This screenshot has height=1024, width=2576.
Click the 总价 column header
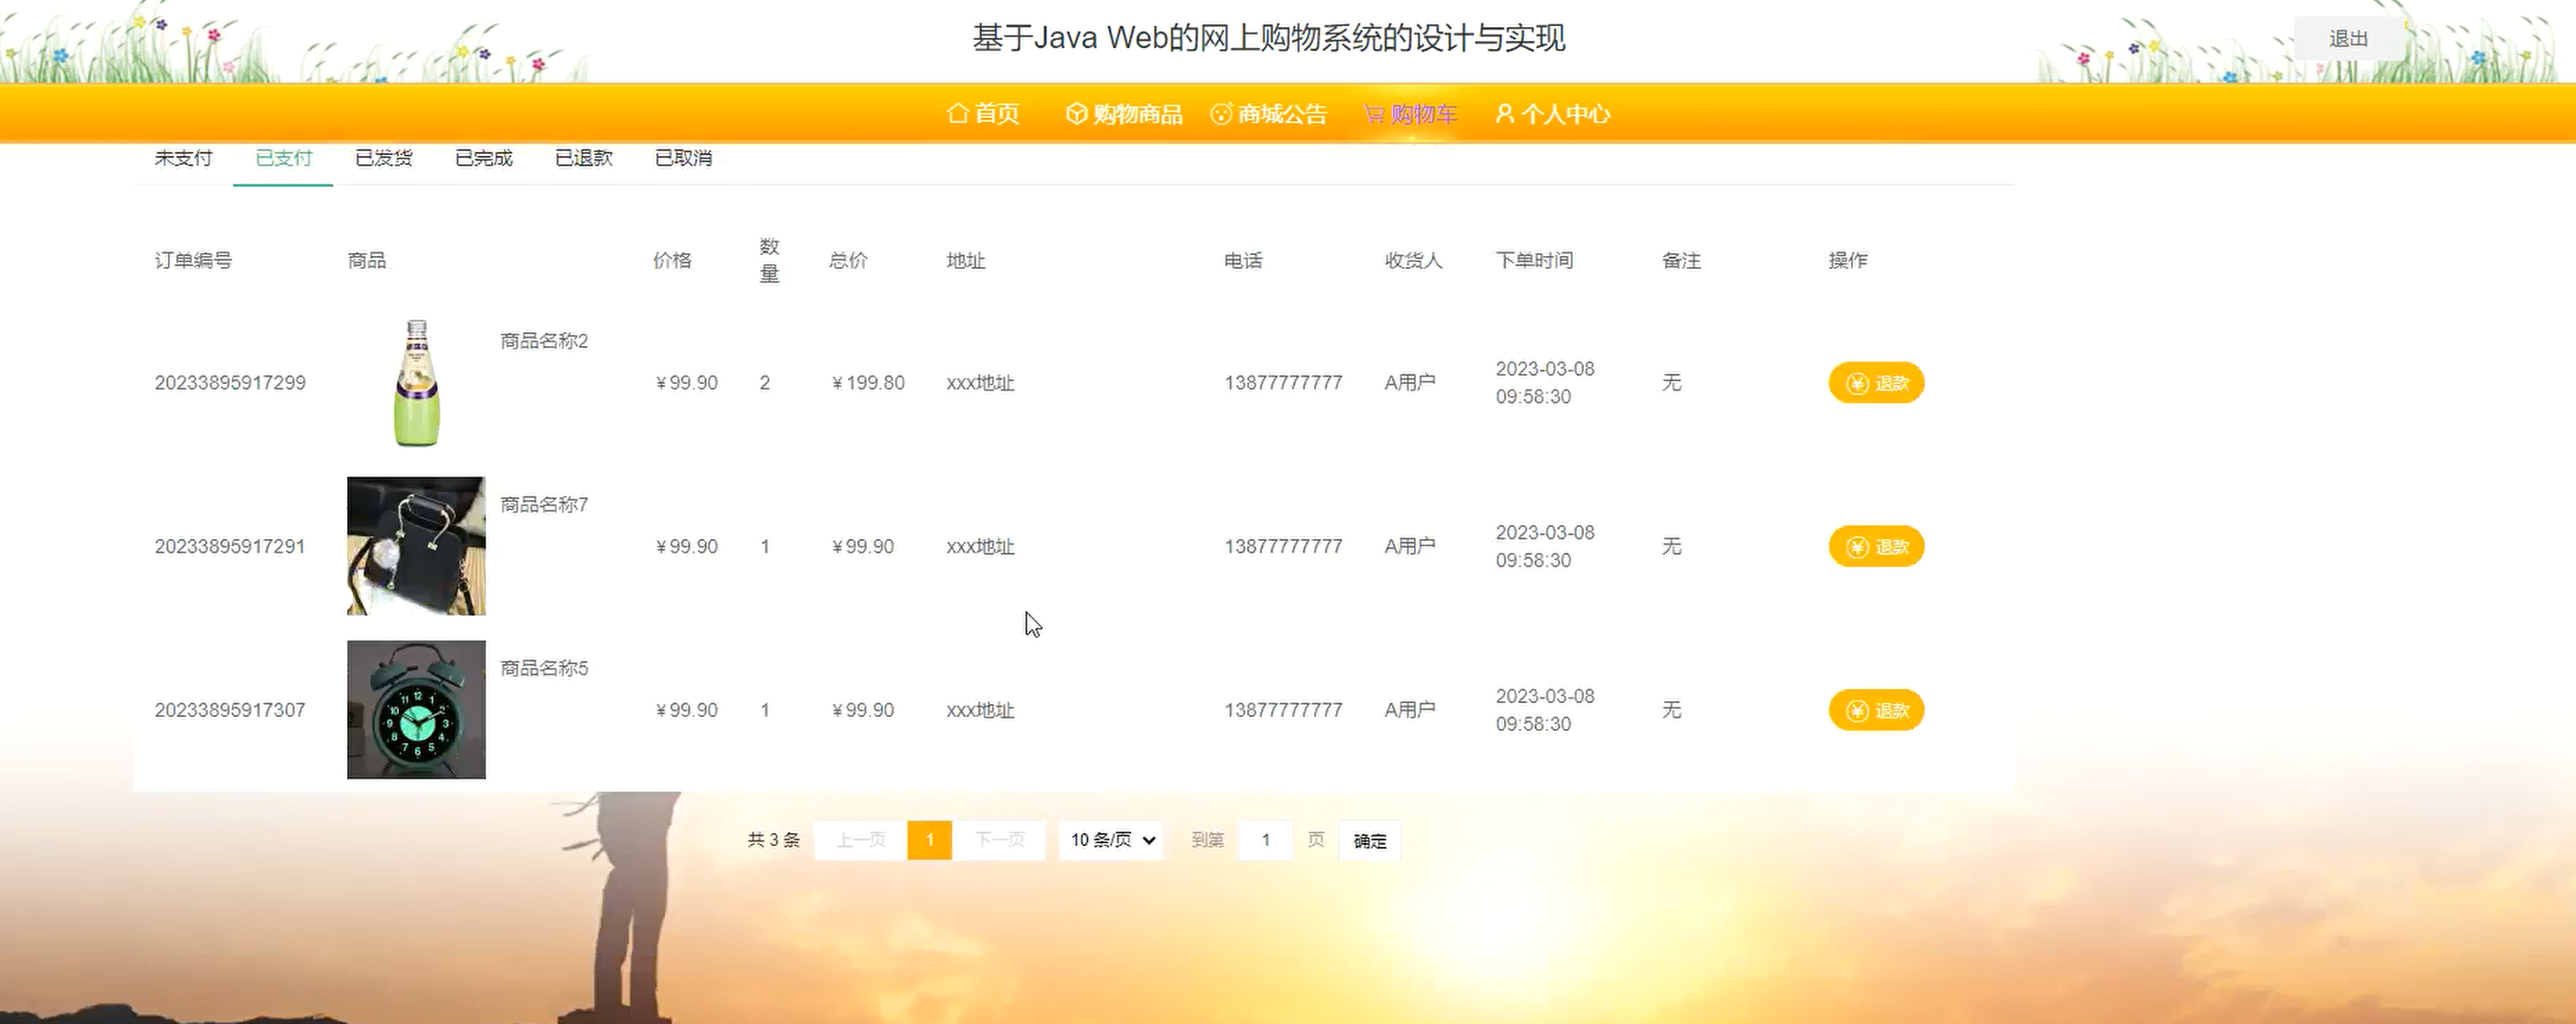point(848,260)
